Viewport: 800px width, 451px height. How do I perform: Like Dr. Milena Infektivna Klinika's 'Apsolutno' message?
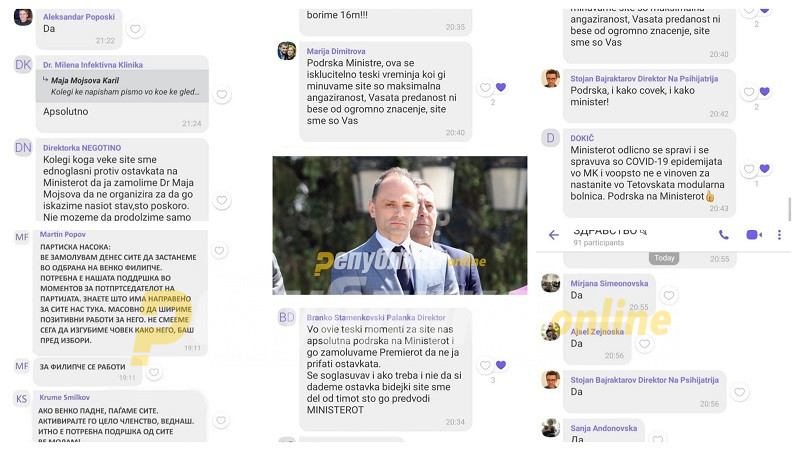222,94
